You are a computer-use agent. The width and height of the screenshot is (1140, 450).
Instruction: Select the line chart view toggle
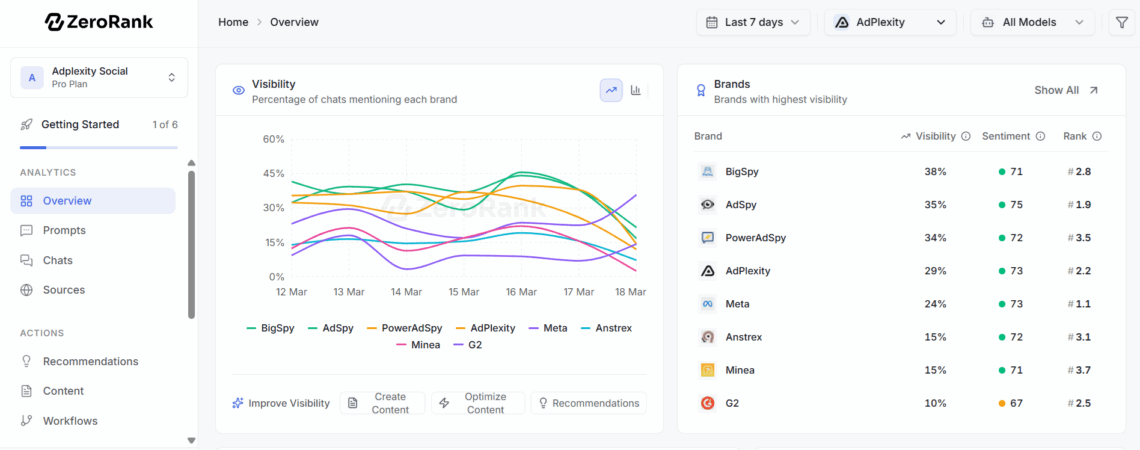pos(611,90)
